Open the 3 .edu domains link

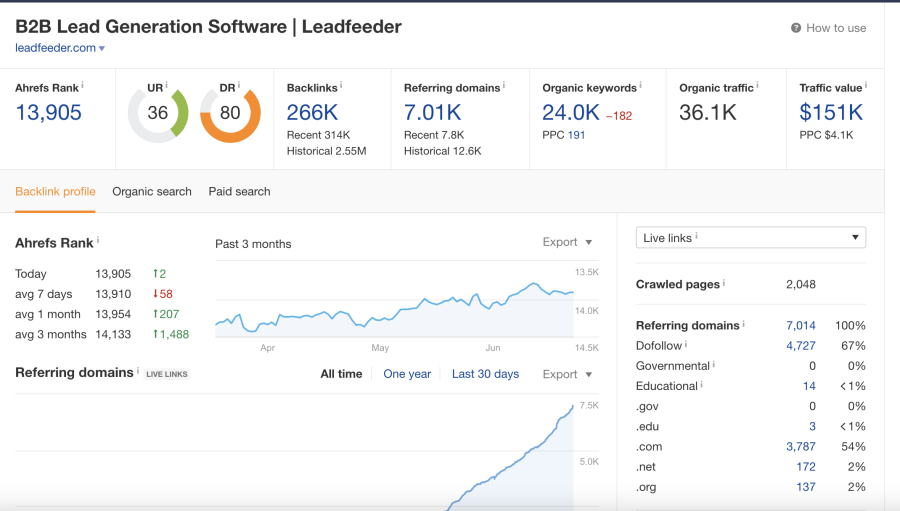812,427
